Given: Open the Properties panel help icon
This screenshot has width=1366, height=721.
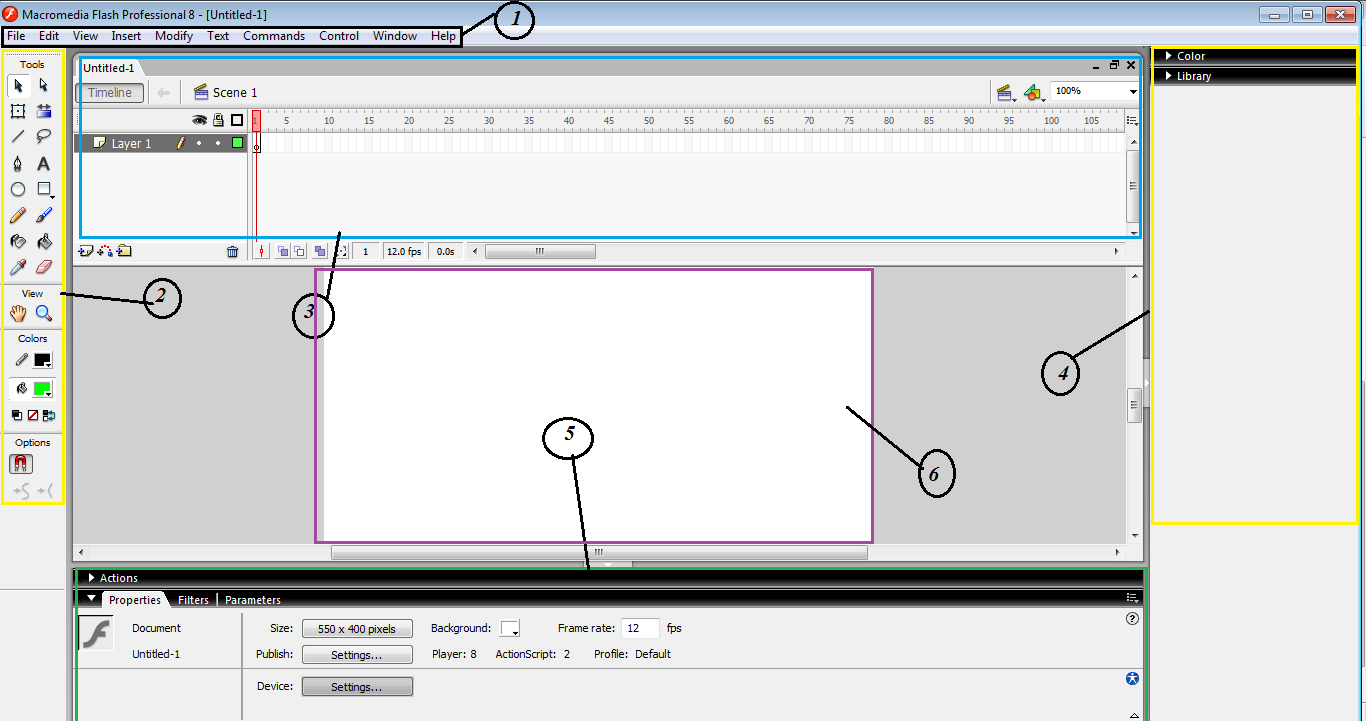Looking at the screenshot, I should click(x=1132, y=619).
